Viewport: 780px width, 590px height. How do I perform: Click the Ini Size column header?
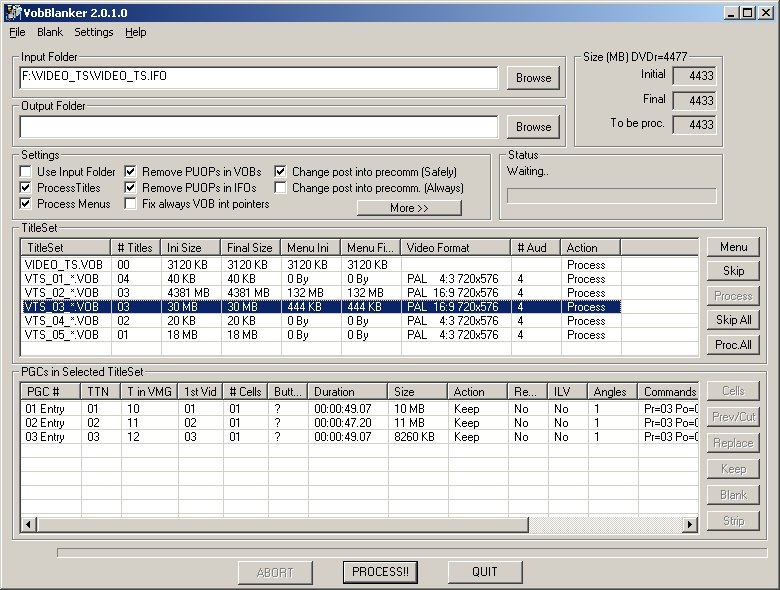pyautogui.click(x=191, y=248)
